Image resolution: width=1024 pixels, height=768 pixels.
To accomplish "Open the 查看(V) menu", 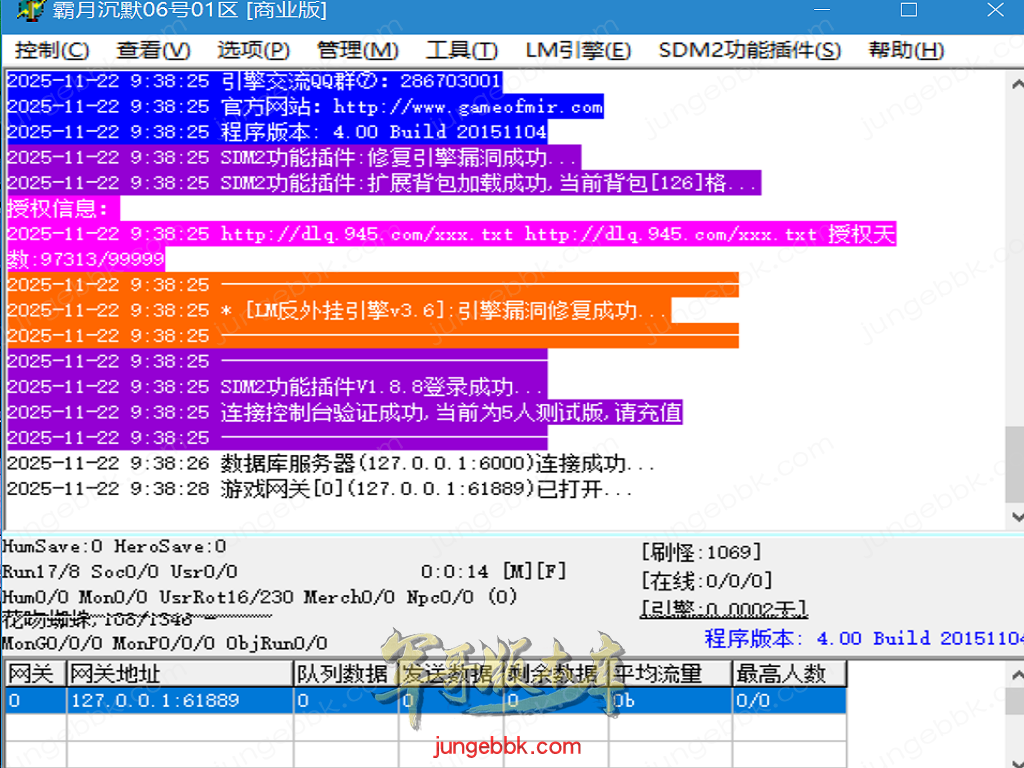I will click(153, 50).
